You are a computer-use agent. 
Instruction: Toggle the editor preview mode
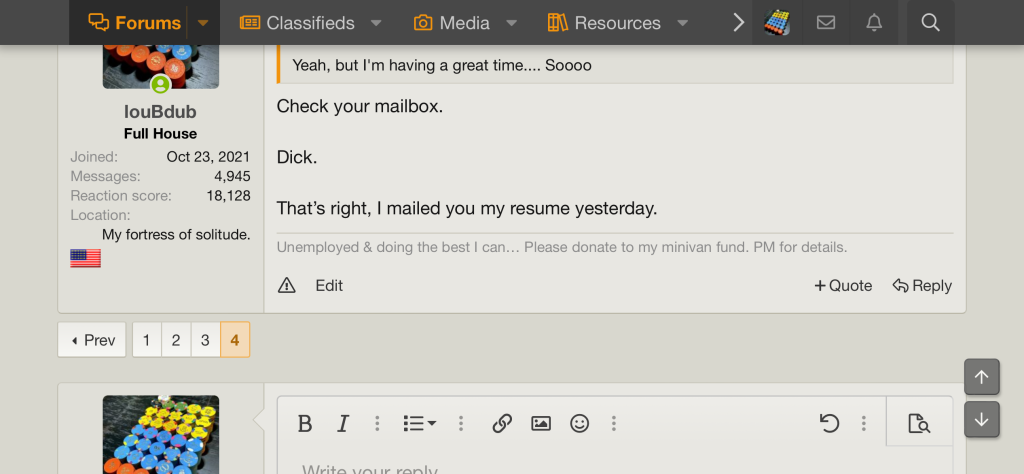pos(919,423)
